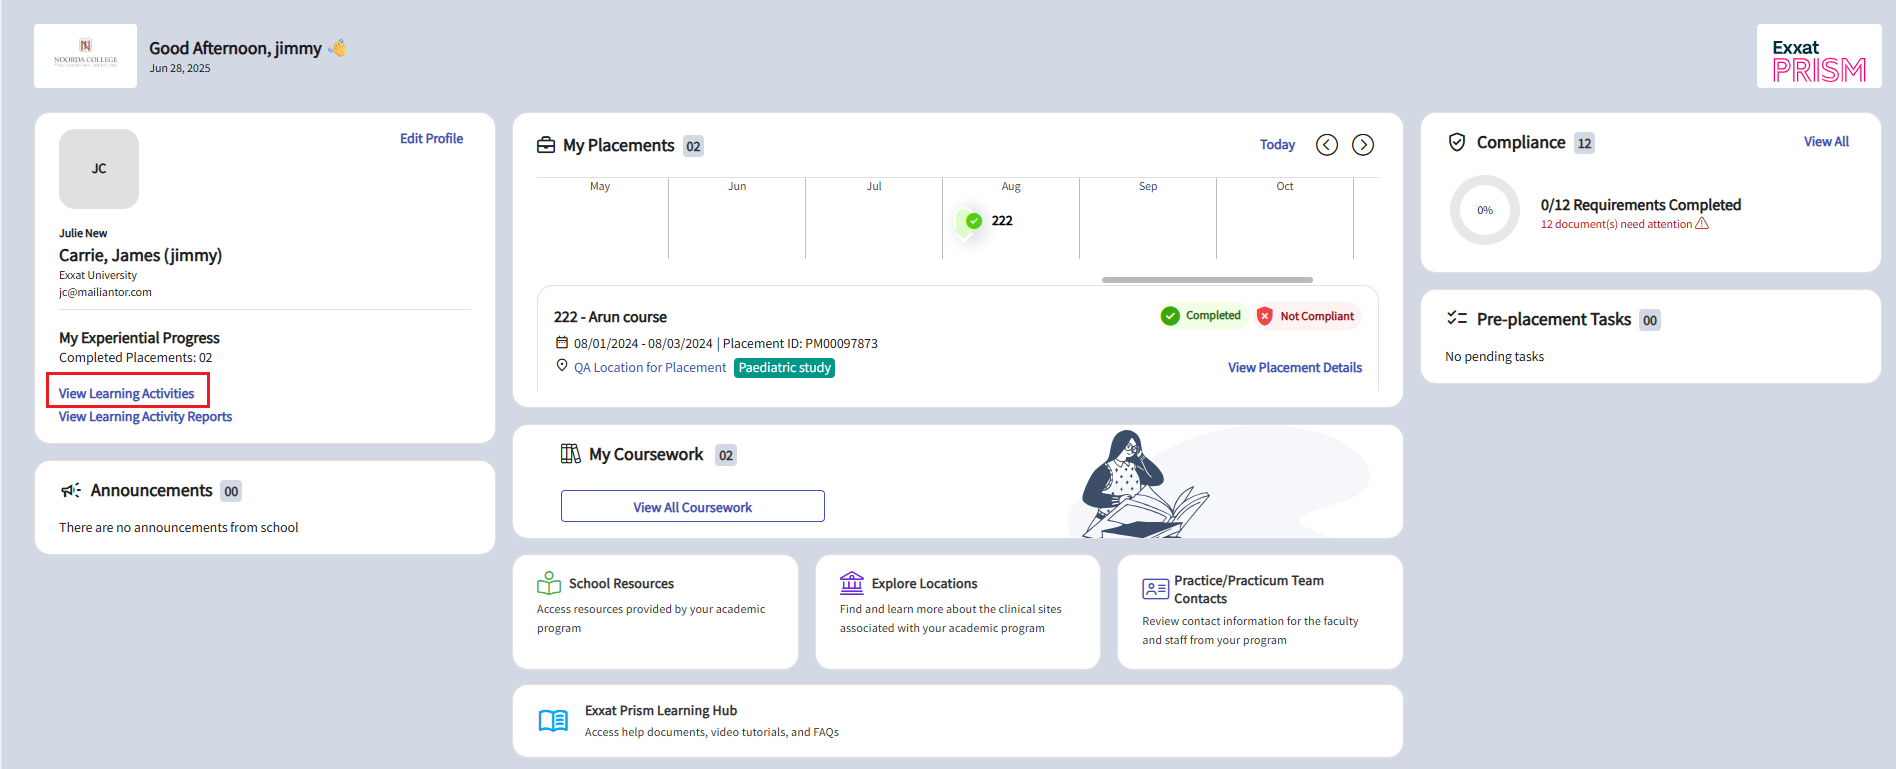
Task: Click the 0% compliance progress ring
Action: point(1485,210)
